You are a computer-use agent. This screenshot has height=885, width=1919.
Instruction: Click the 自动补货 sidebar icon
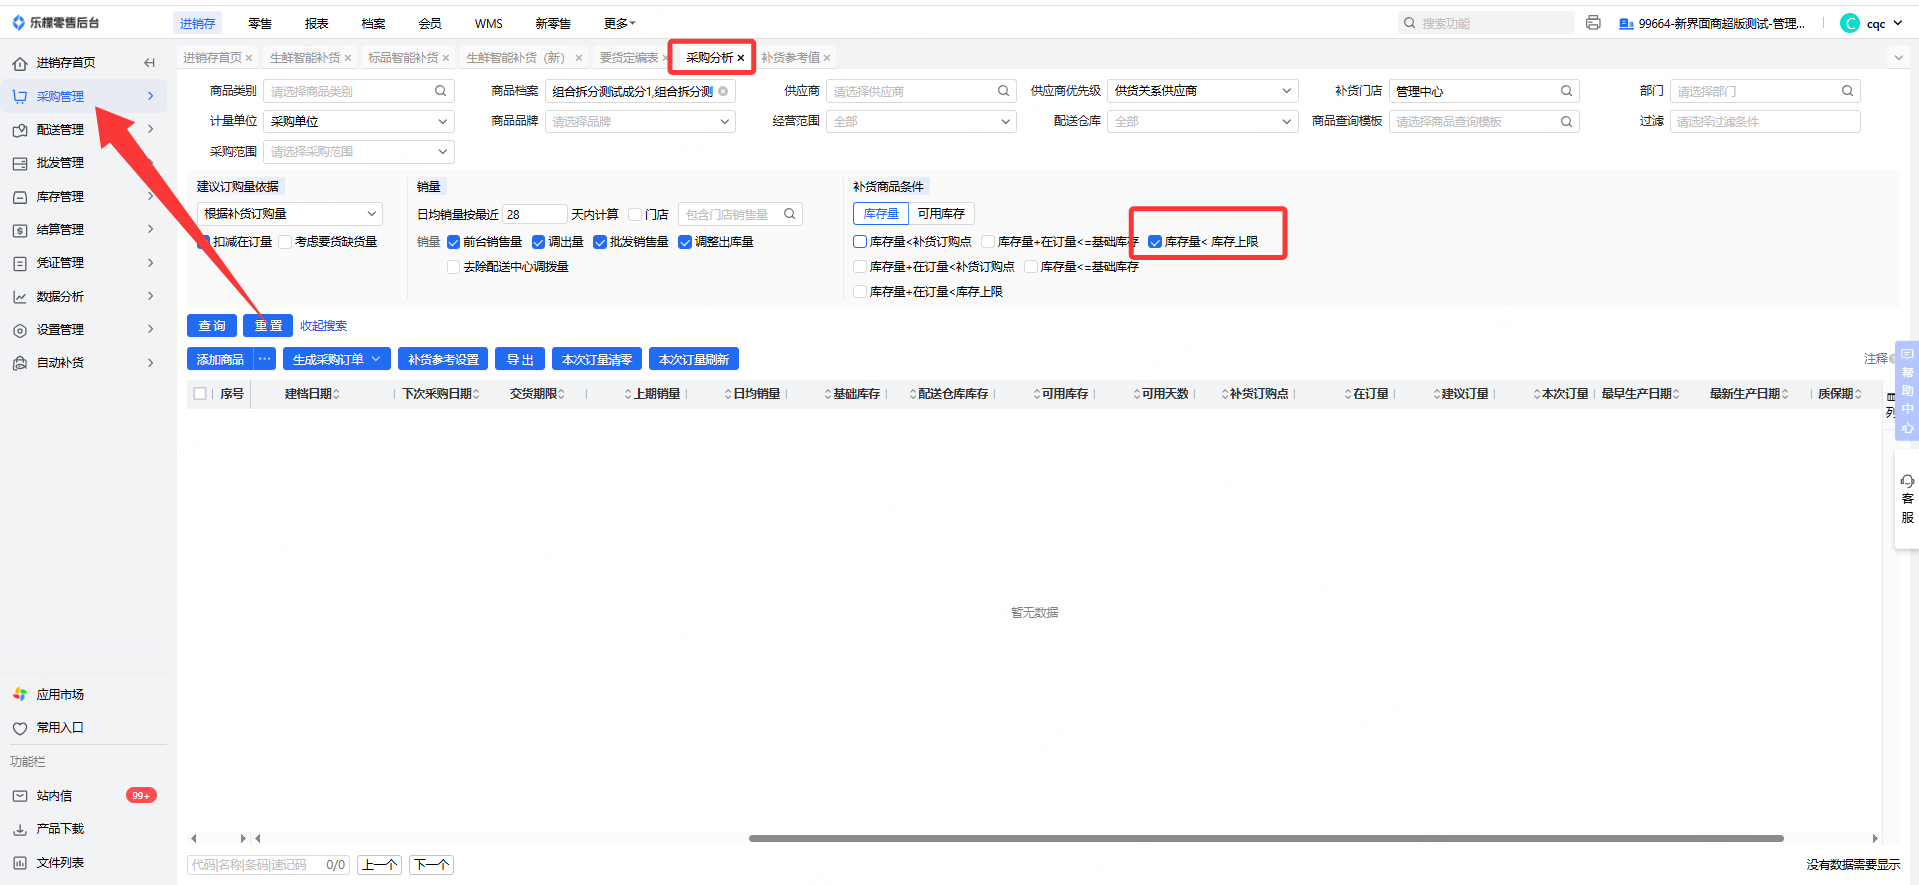(x=19, y=363)
